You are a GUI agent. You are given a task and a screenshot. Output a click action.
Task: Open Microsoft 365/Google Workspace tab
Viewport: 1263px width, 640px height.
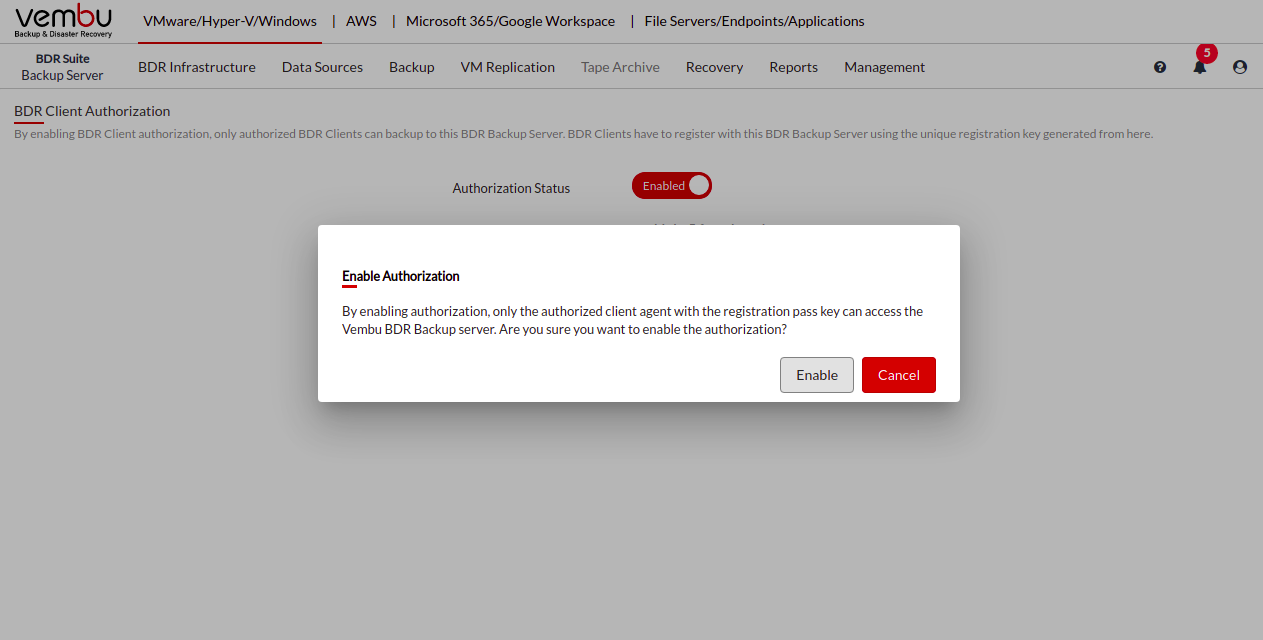pos(510,21)
